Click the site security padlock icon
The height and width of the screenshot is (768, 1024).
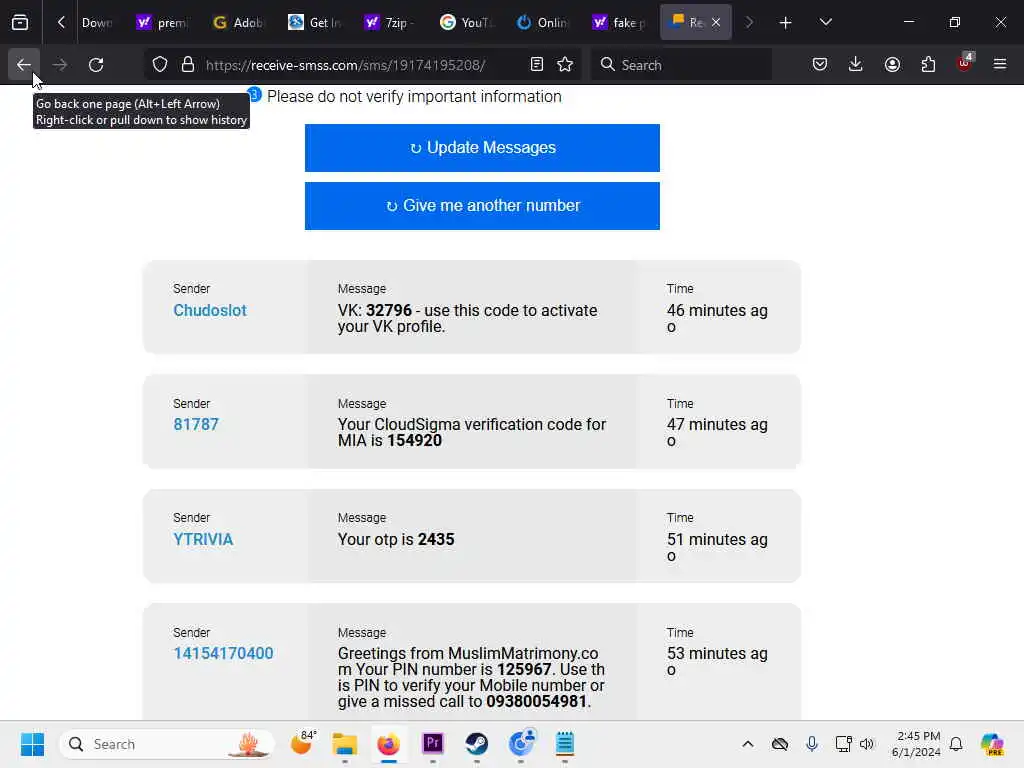pos(188,65)
